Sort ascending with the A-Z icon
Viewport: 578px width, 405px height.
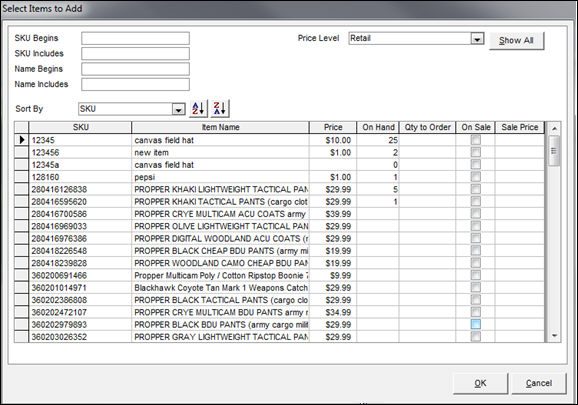point(198,109)
